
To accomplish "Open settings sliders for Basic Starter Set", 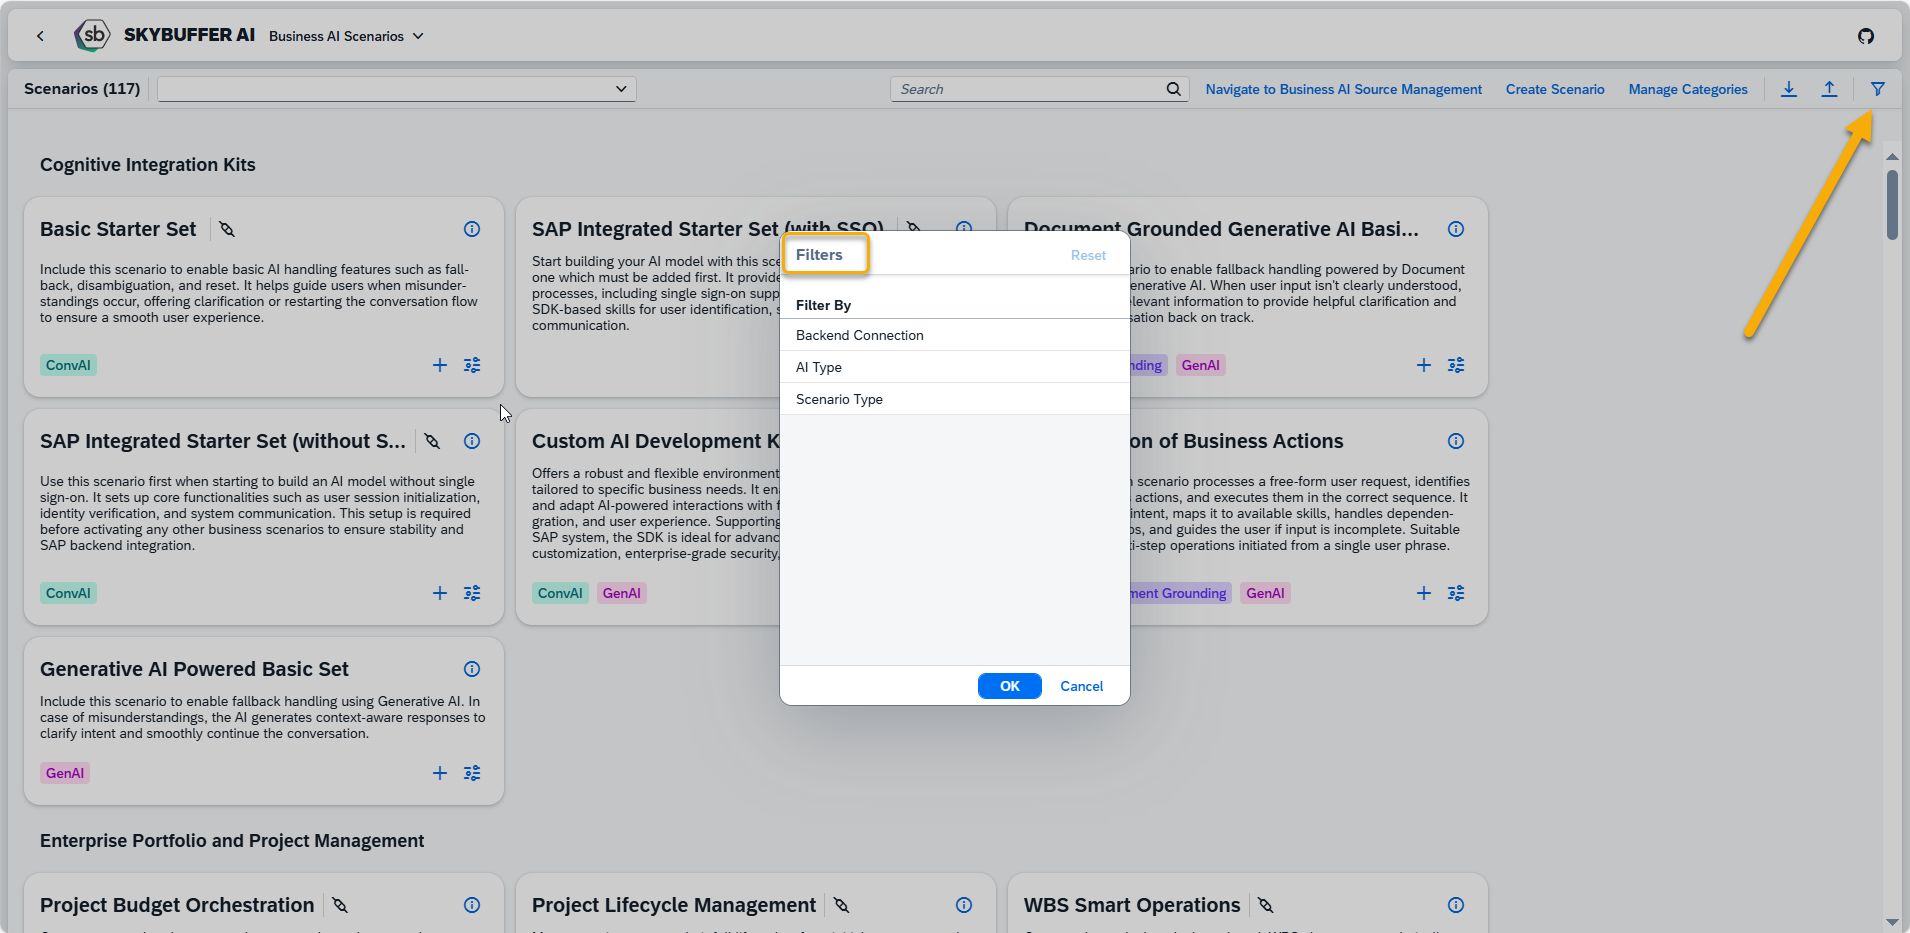I will pyautogui.click(x=472, y=365).
